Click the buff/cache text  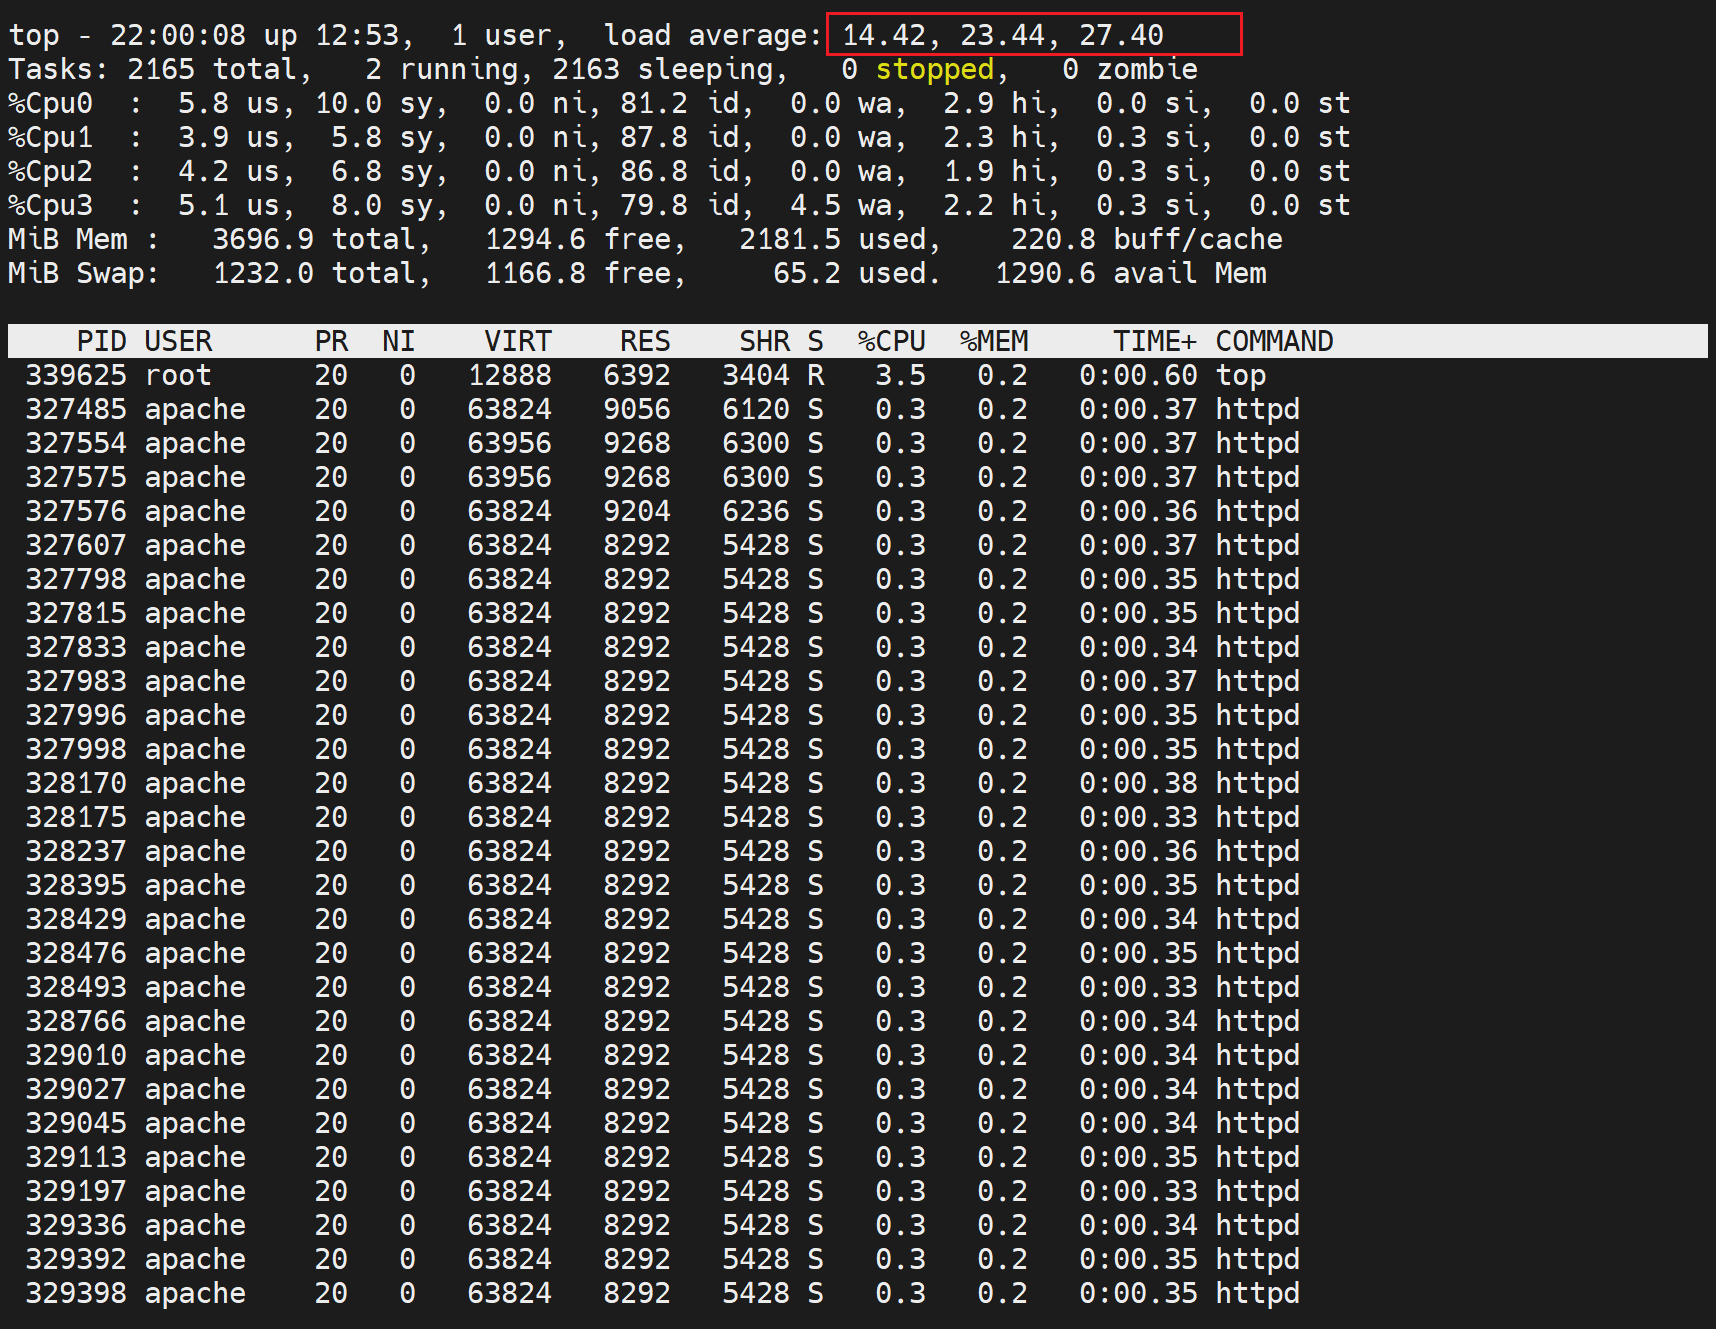[1197, 239]
